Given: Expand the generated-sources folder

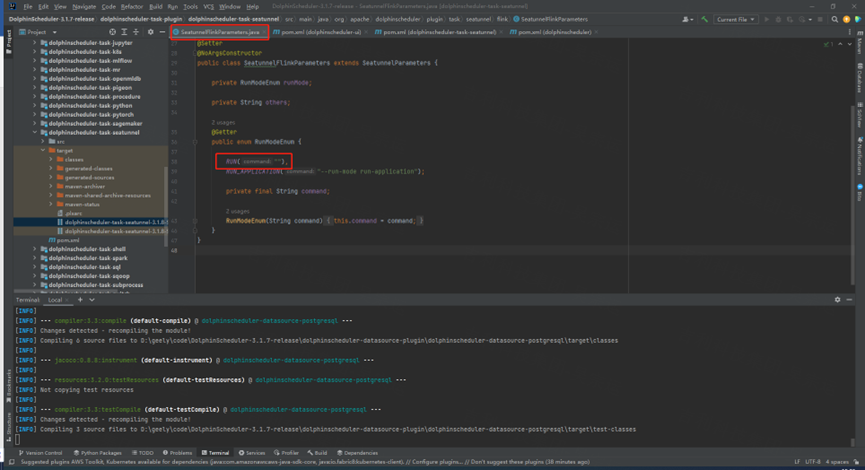Looking at the screenshot, I should click(52, 177).
